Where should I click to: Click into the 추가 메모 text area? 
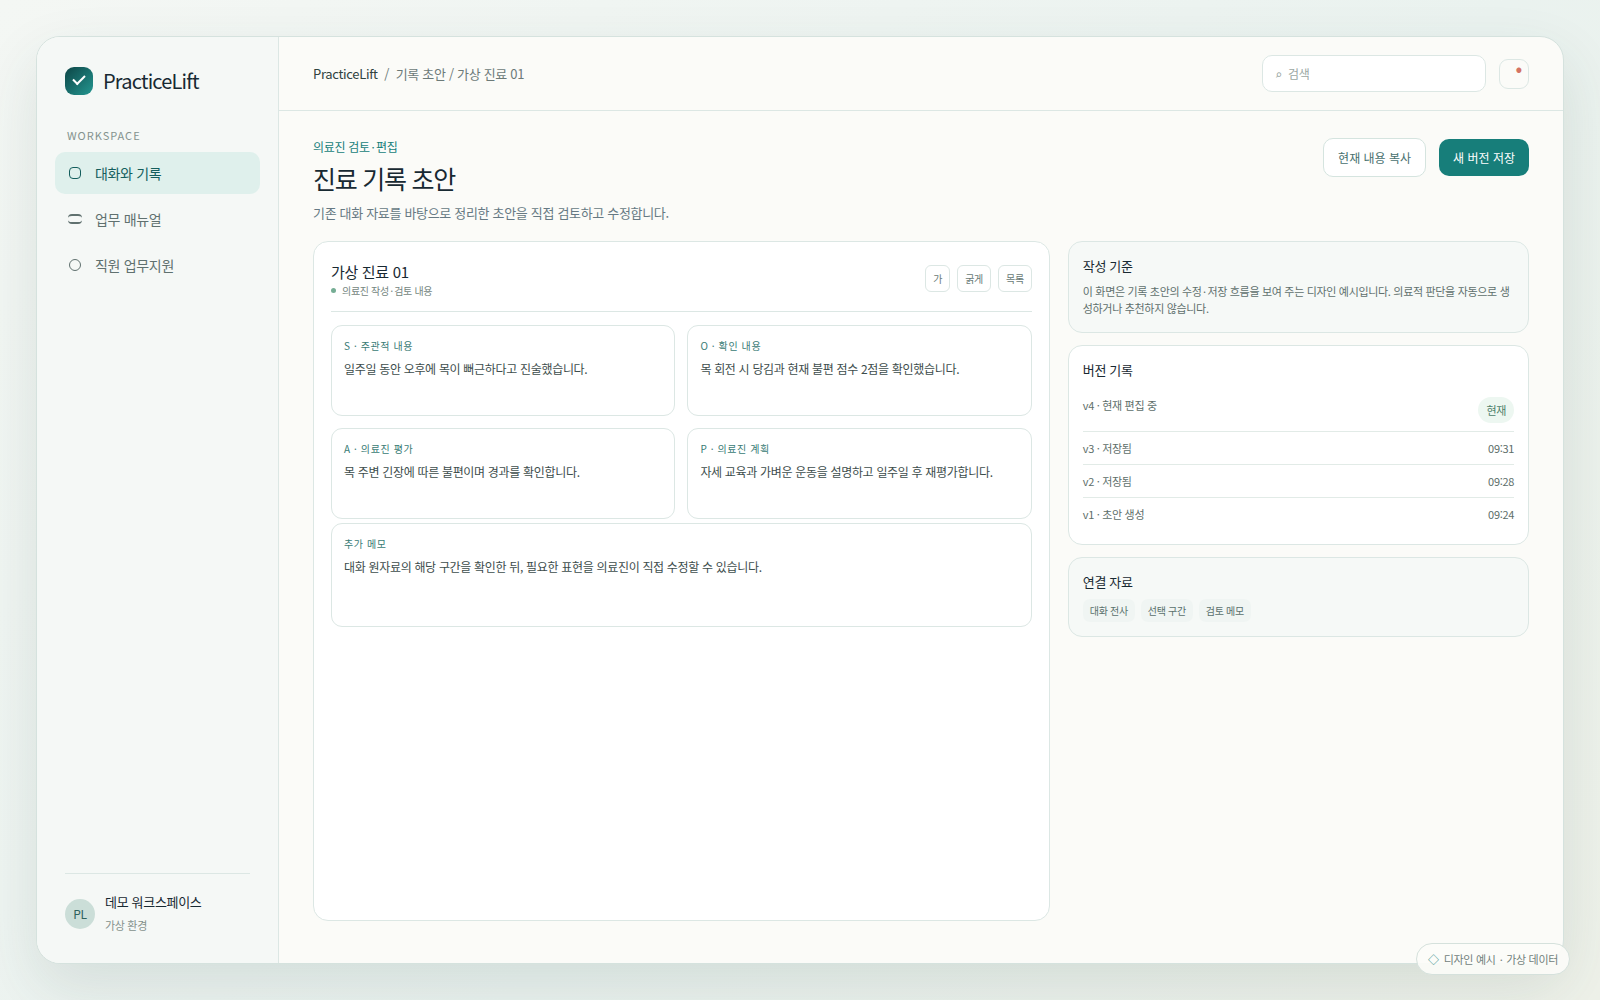point(681,575)
